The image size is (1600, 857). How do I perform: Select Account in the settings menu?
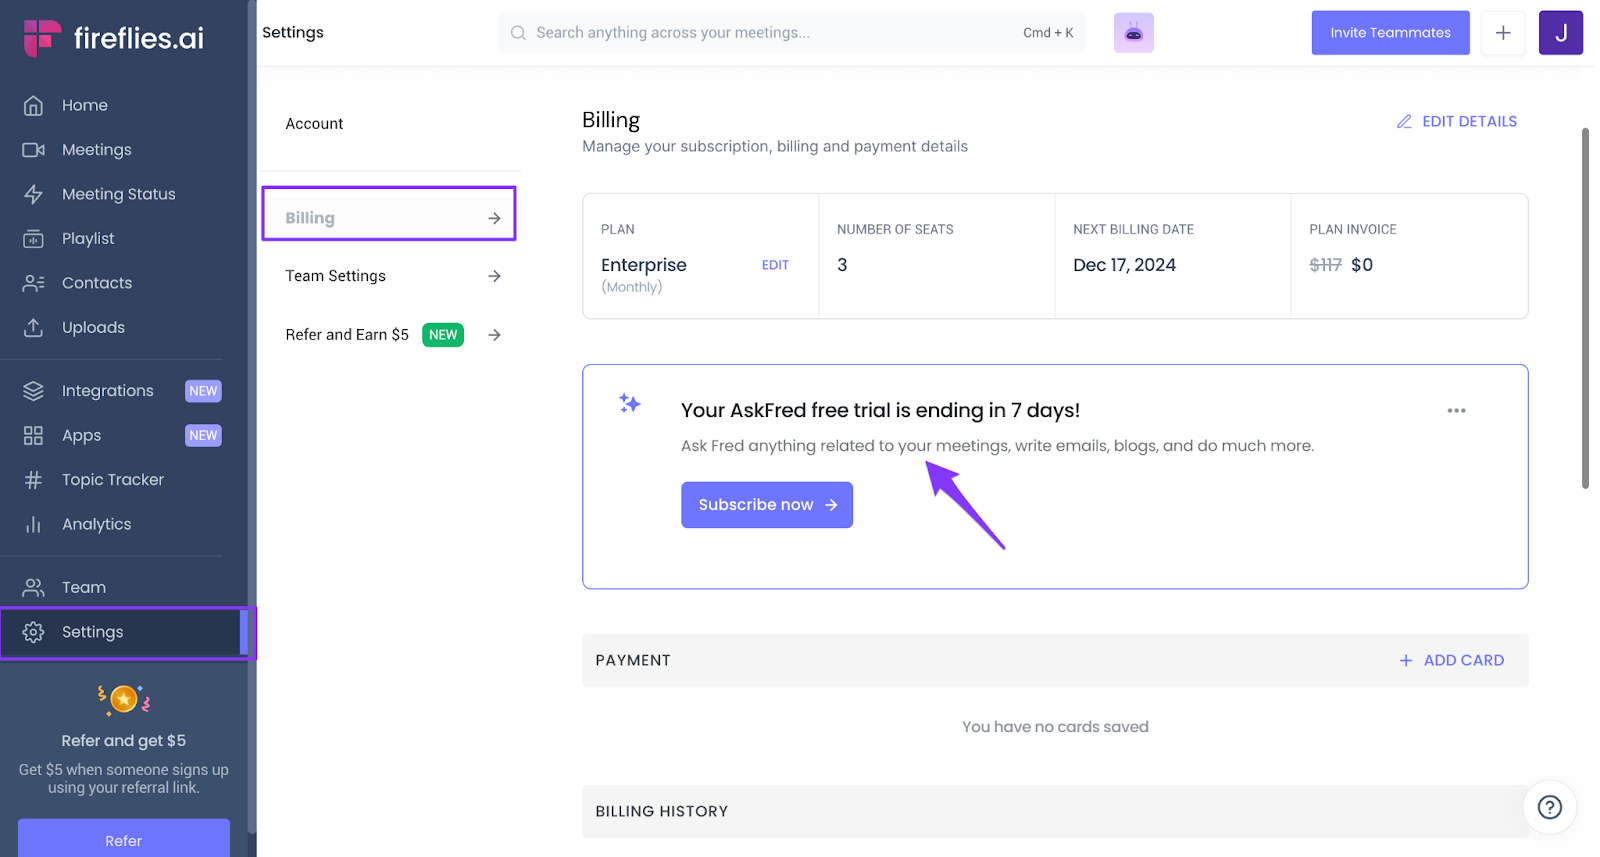314,124
